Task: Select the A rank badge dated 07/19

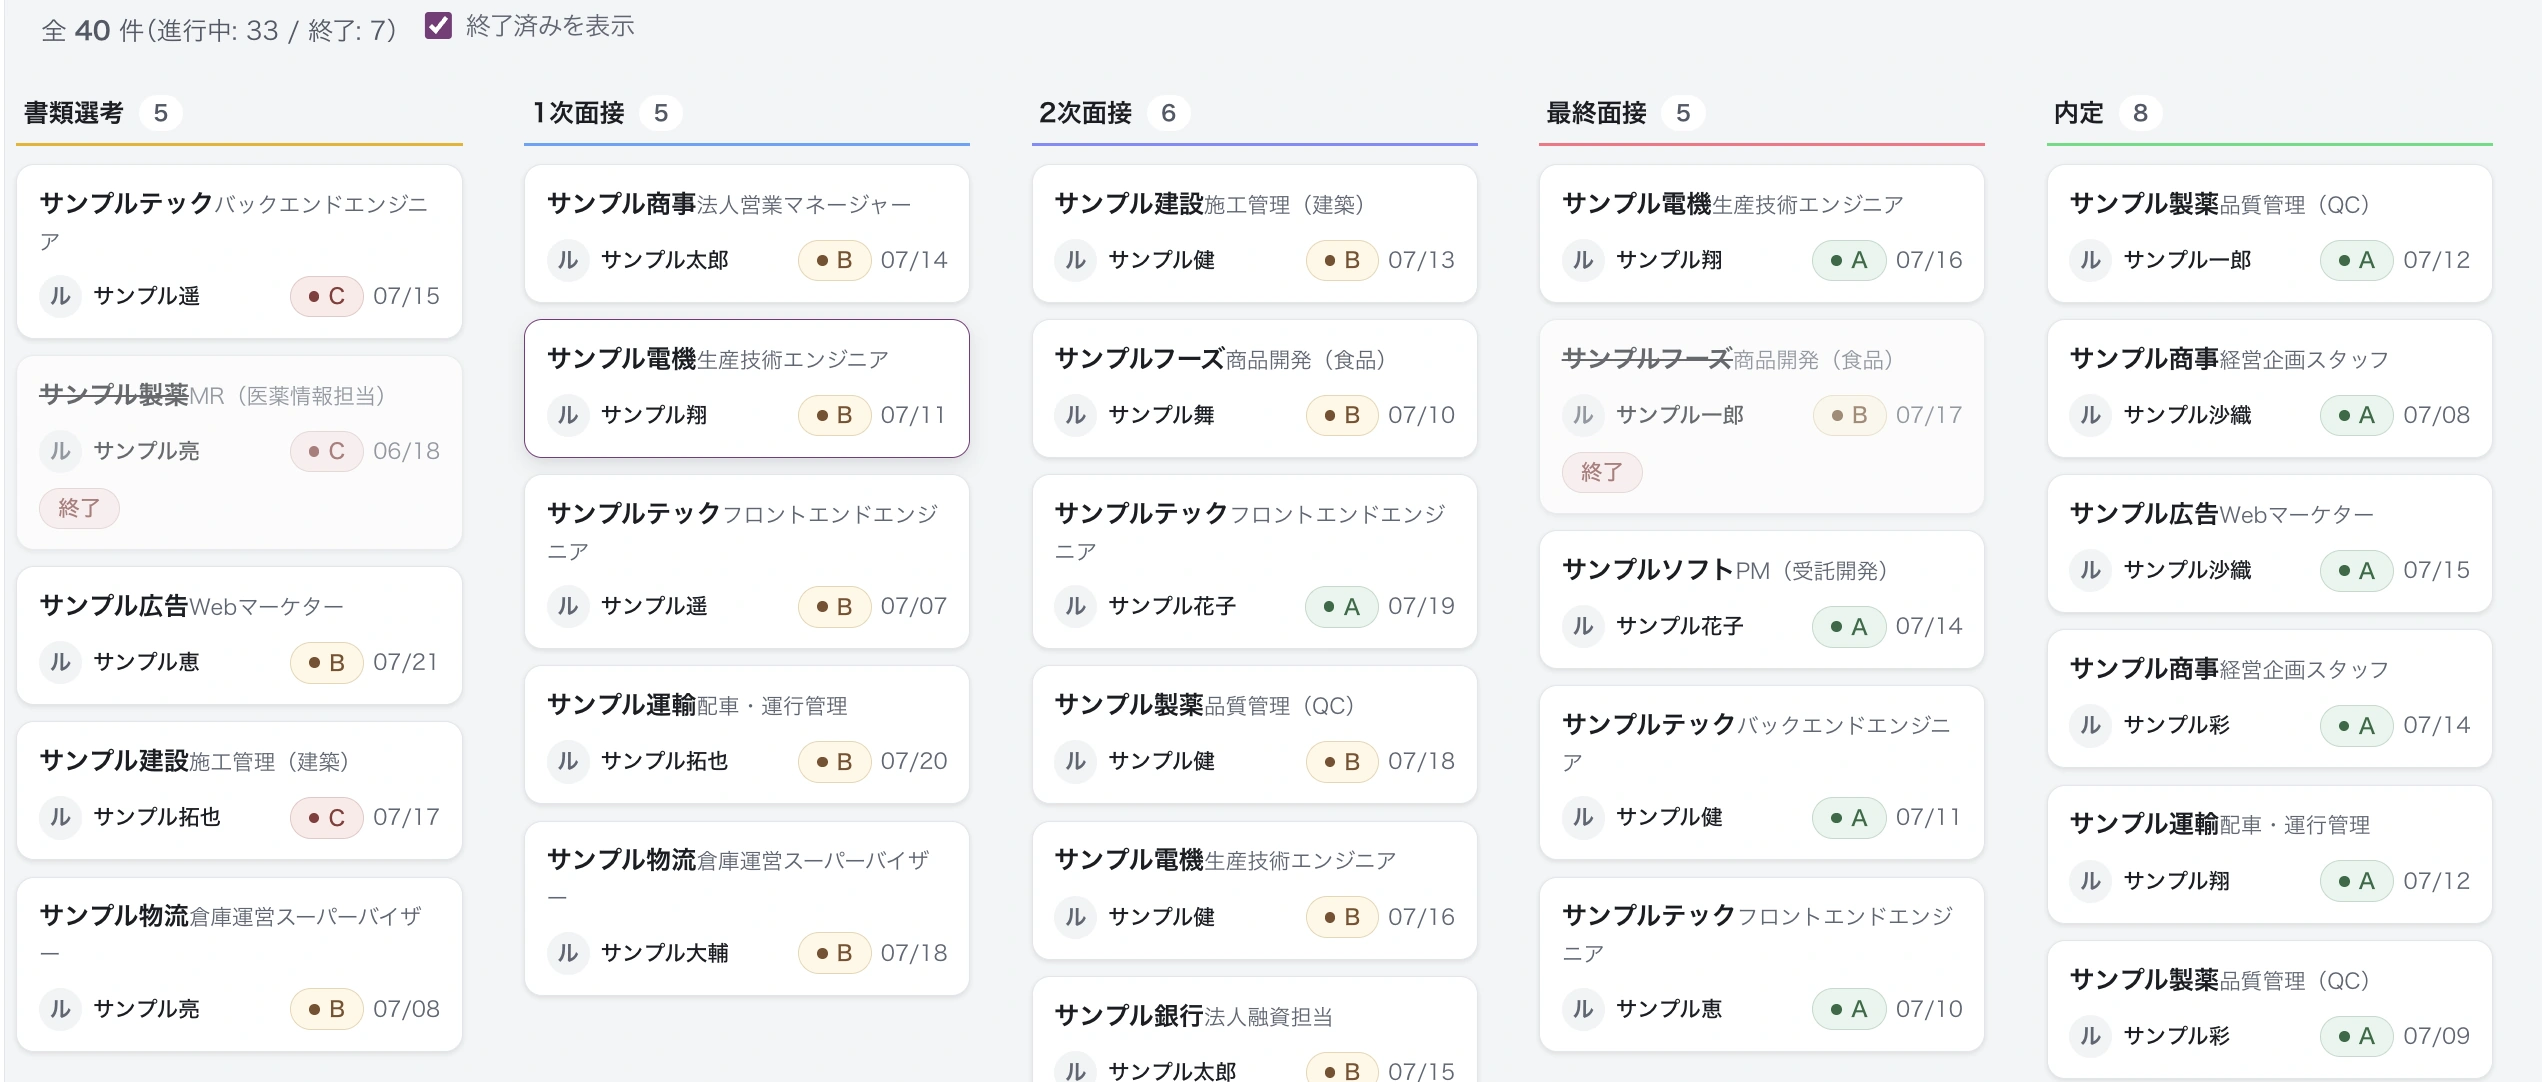Action: click(1341, 606)
